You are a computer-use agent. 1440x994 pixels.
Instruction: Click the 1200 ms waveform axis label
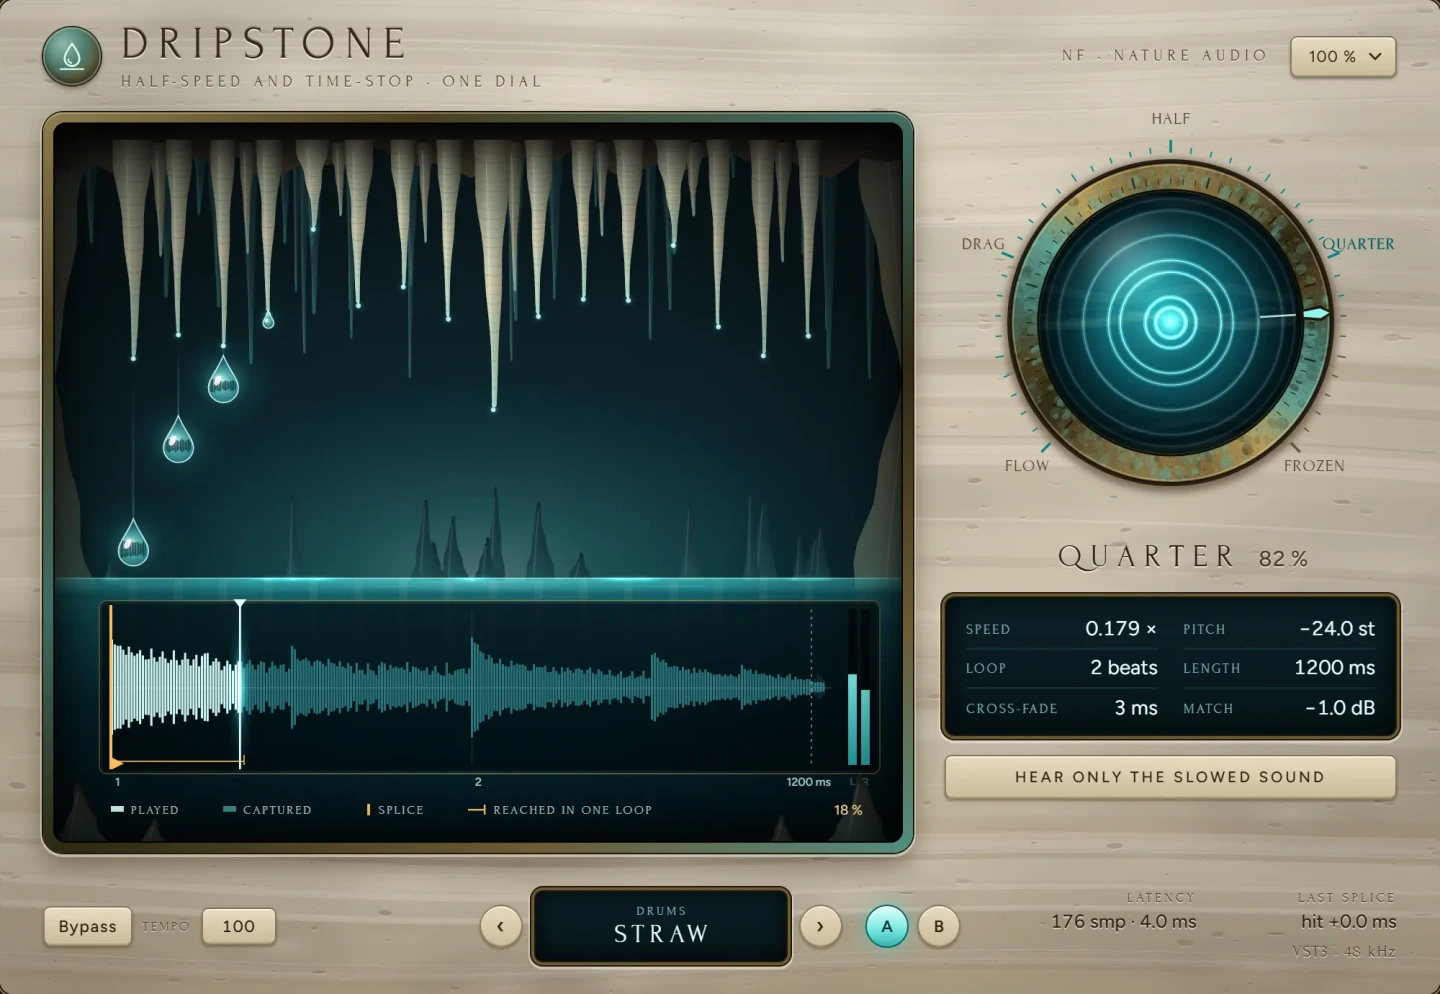click(x=808, y=782)
